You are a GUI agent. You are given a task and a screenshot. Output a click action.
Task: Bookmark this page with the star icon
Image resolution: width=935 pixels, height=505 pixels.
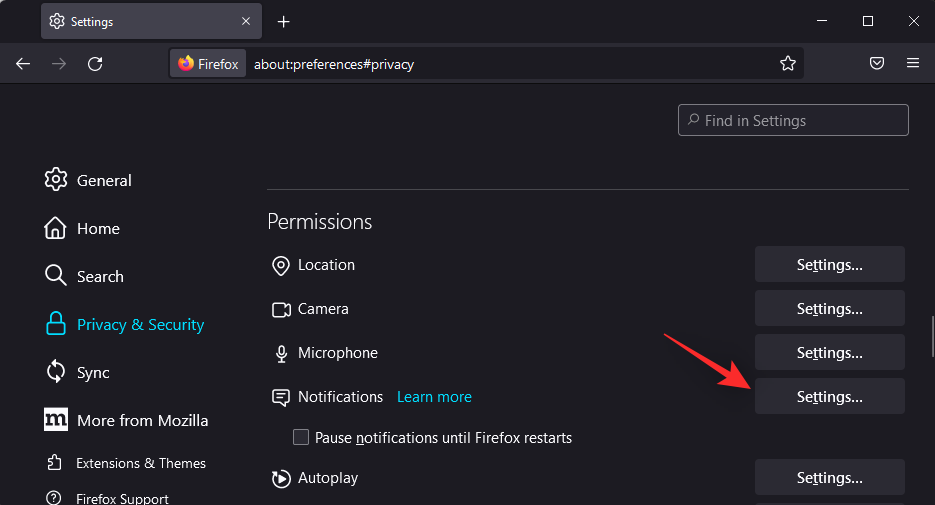(x=787, y=64)
